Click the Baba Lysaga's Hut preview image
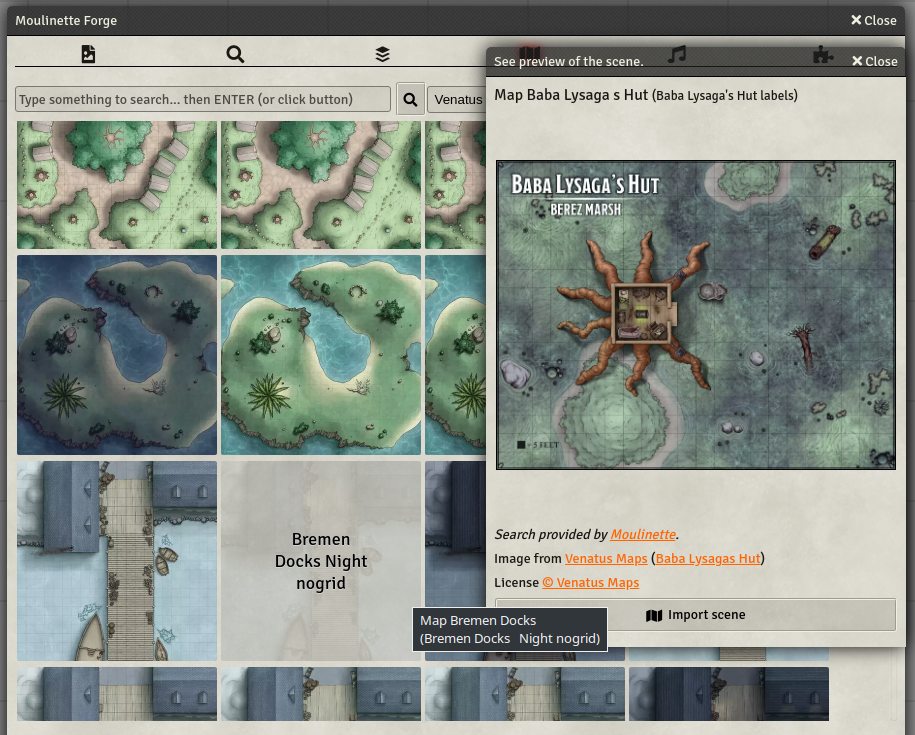 click(x=696, y=315)
